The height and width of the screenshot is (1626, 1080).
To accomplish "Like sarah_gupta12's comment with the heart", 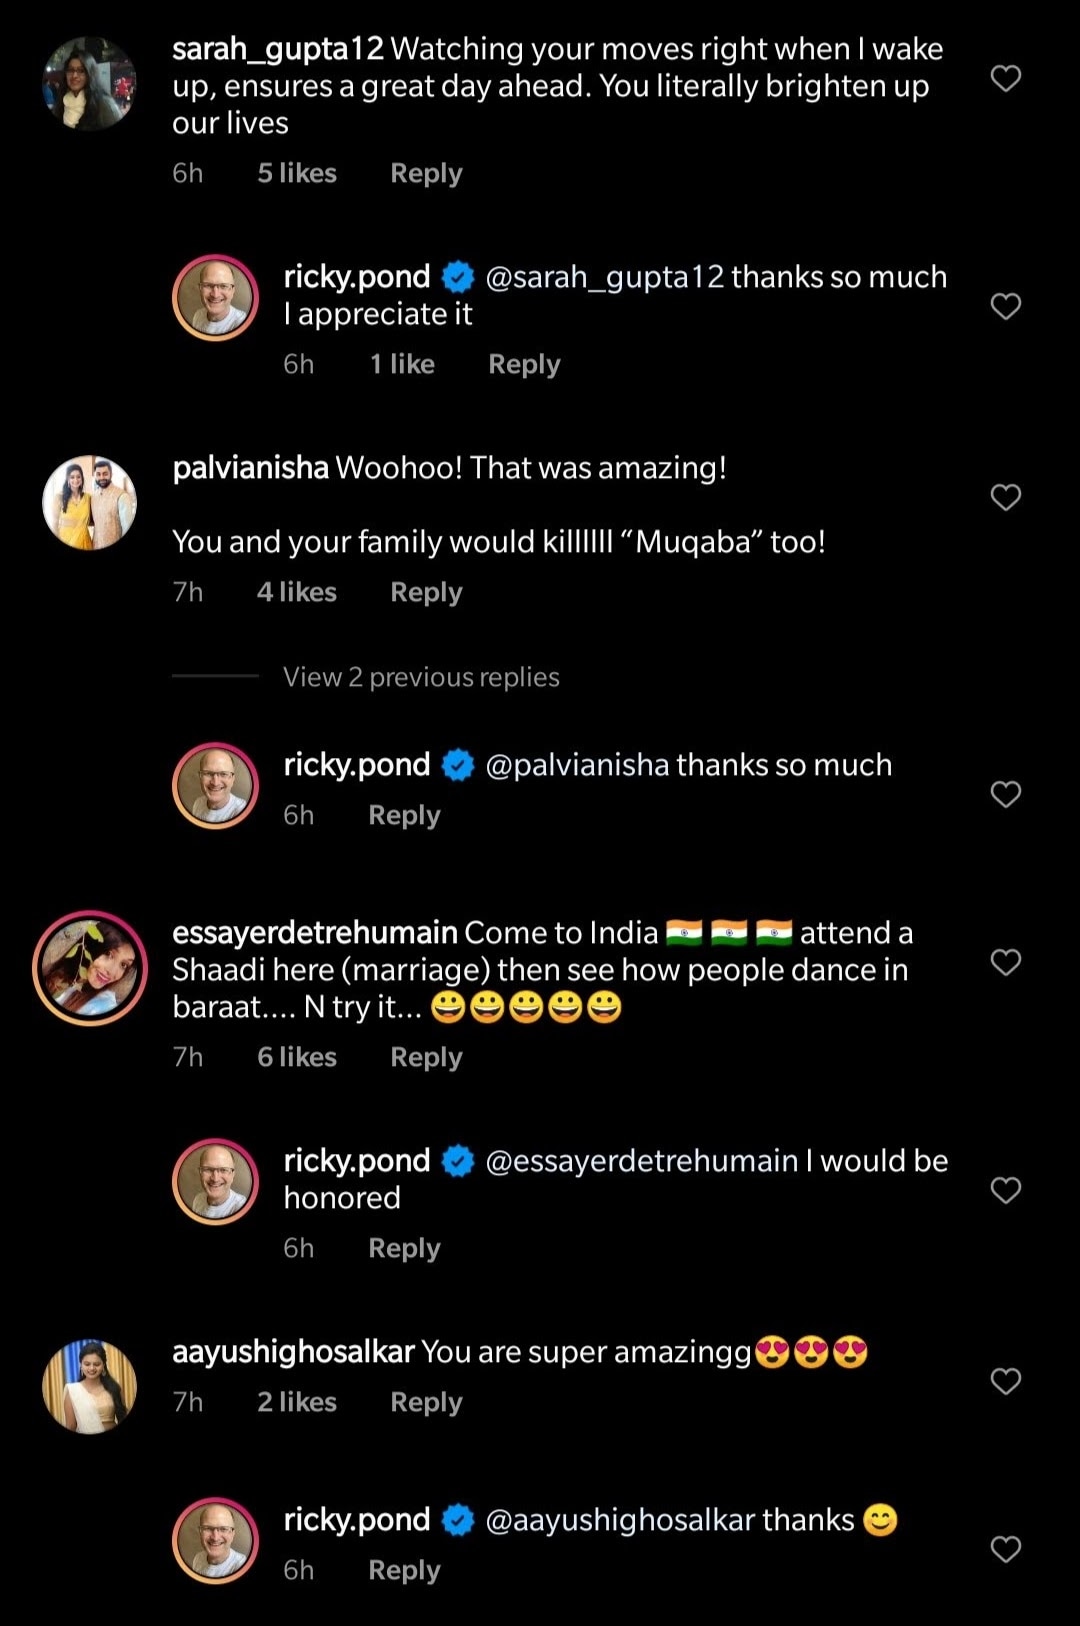I will click(1005, 78).
